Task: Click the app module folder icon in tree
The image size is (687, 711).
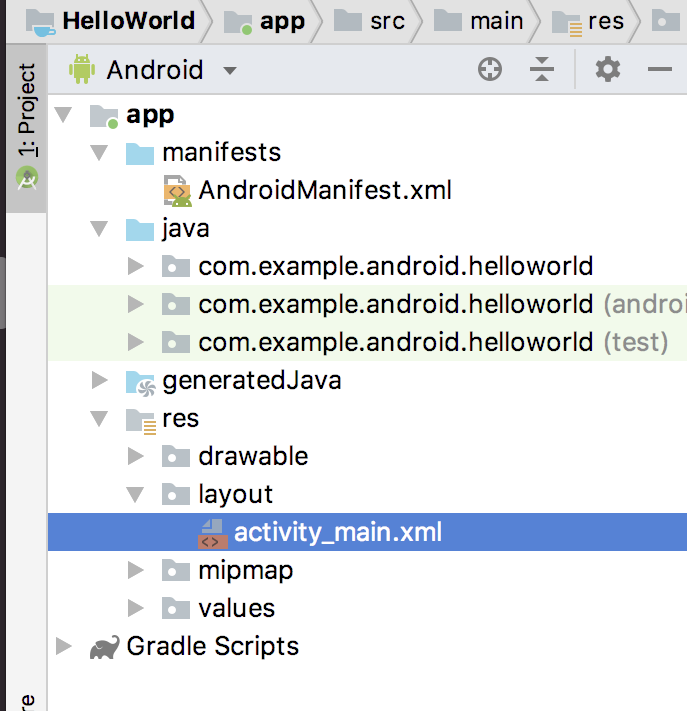Action: coord(104,117)
